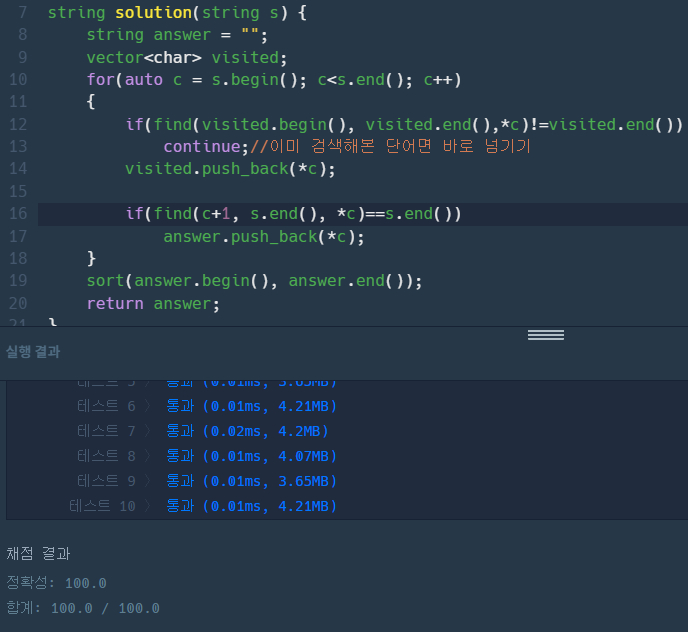Select 테스트 9 통과 result text
Screen dimensions: 688x632
coord(250,481)
